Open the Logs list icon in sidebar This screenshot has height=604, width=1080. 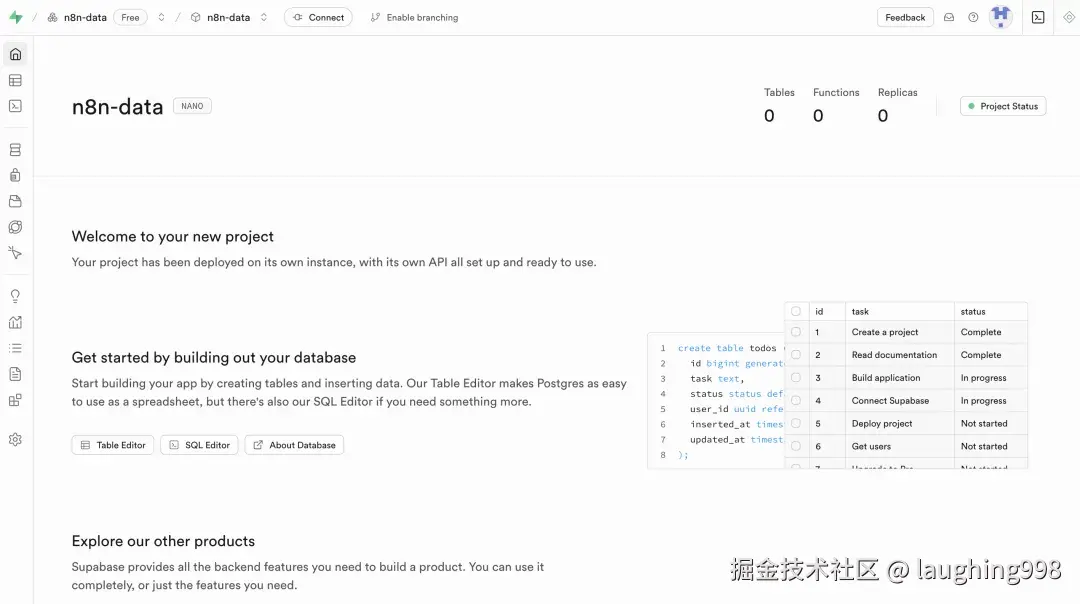pos(15,347)
